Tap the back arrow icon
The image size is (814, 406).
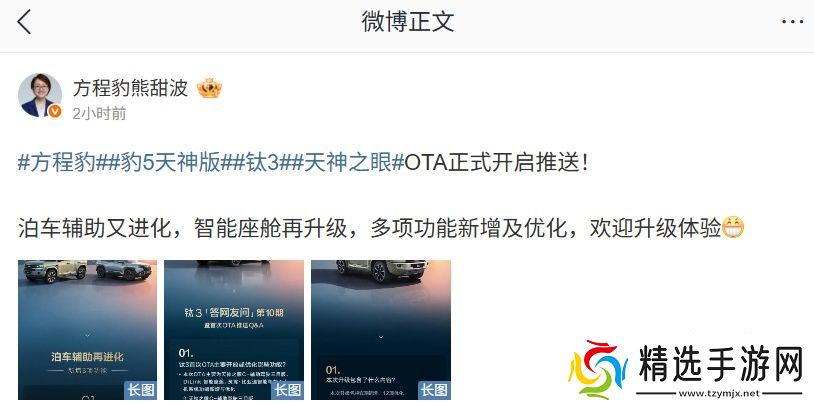pos(24,22)
